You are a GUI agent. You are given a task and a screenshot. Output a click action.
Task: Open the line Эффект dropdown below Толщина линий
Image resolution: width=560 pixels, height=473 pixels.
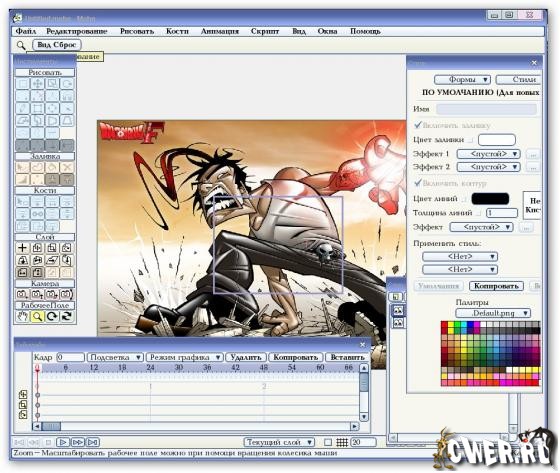(x=481, y=227)
